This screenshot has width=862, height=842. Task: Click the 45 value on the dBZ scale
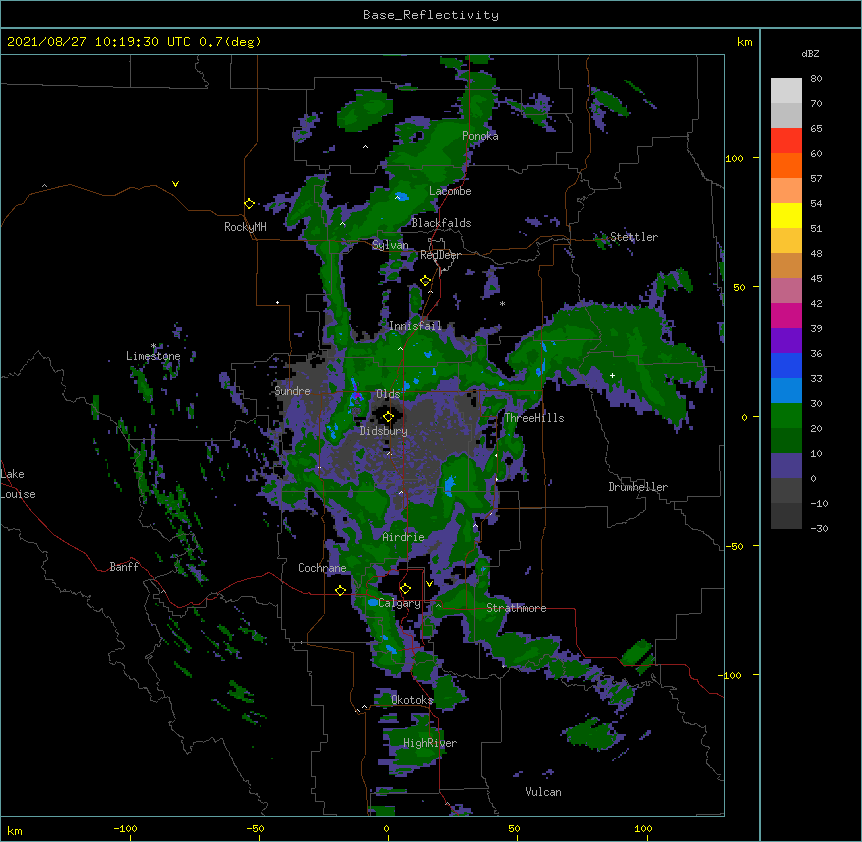tap(816, 279)
